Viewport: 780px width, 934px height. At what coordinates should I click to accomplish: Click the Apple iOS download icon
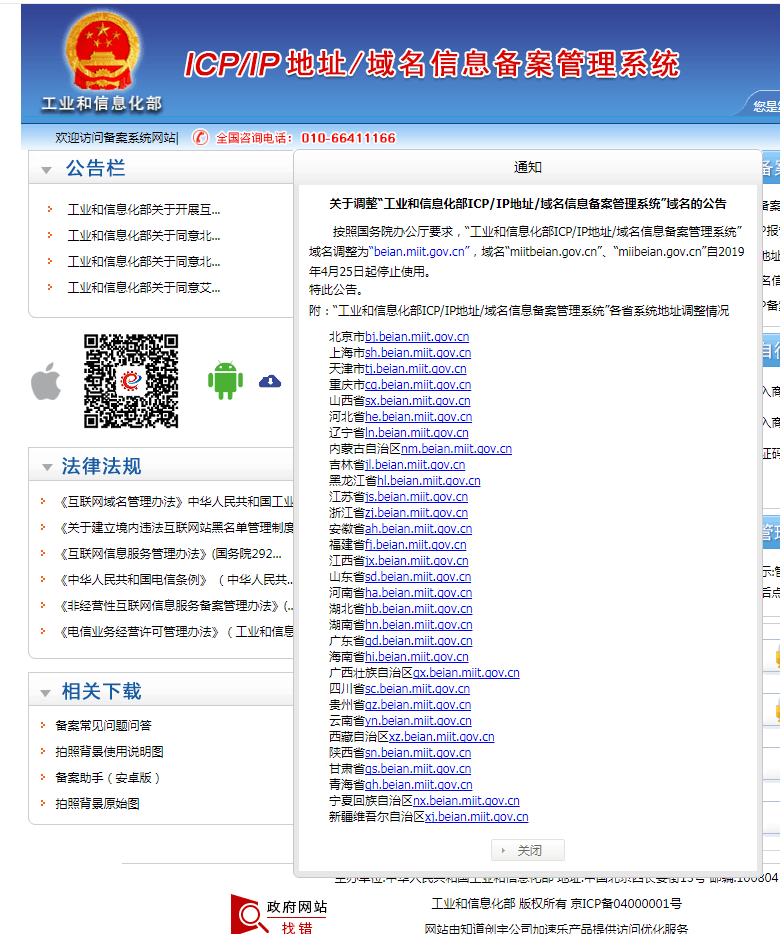coord(46,381)
